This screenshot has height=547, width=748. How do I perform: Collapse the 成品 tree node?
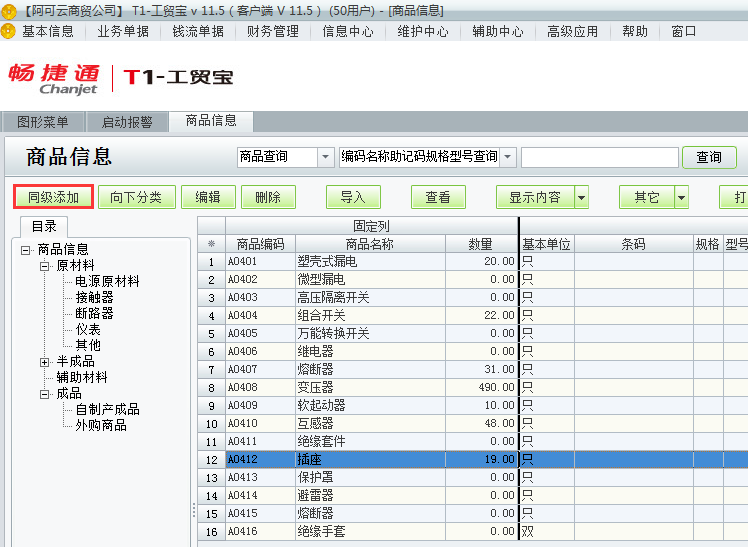coord(44,394)
